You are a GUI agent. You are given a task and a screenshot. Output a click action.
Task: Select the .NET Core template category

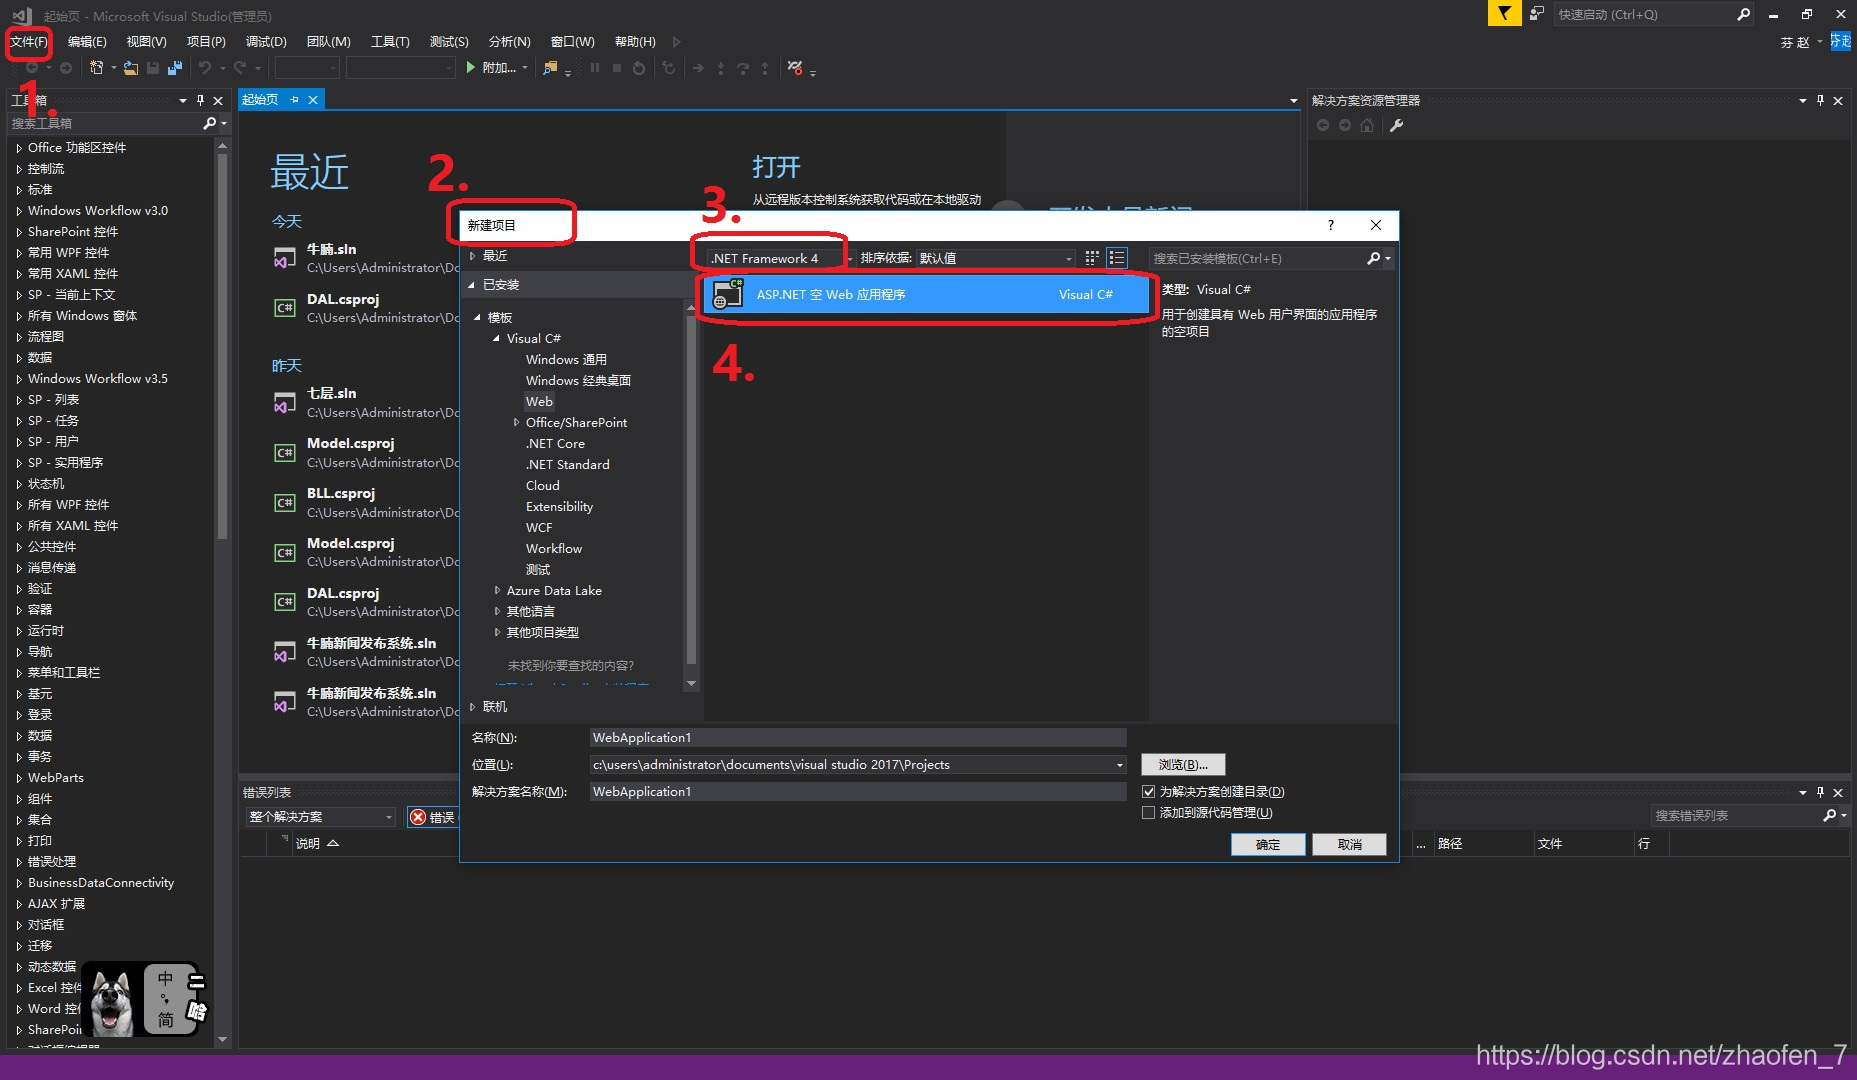pyautogui.click(x=555, y=443)
